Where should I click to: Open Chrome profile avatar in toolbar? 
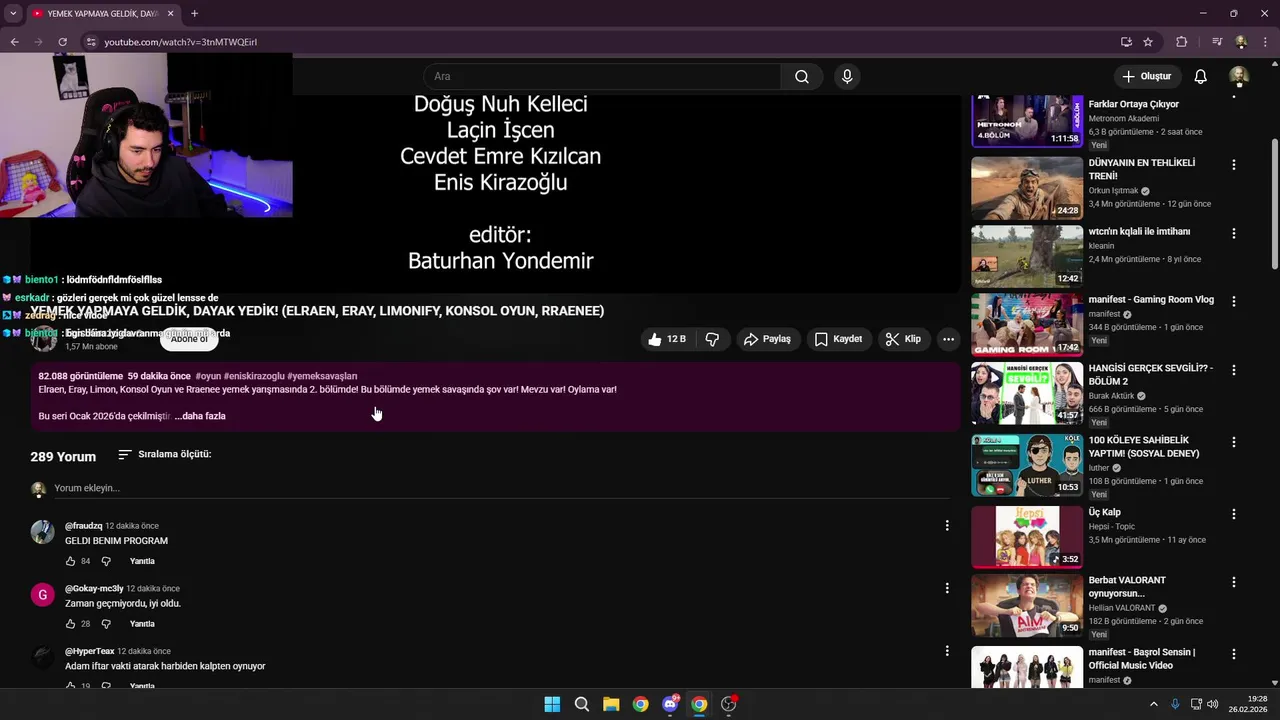click(x=1241, y=42)
